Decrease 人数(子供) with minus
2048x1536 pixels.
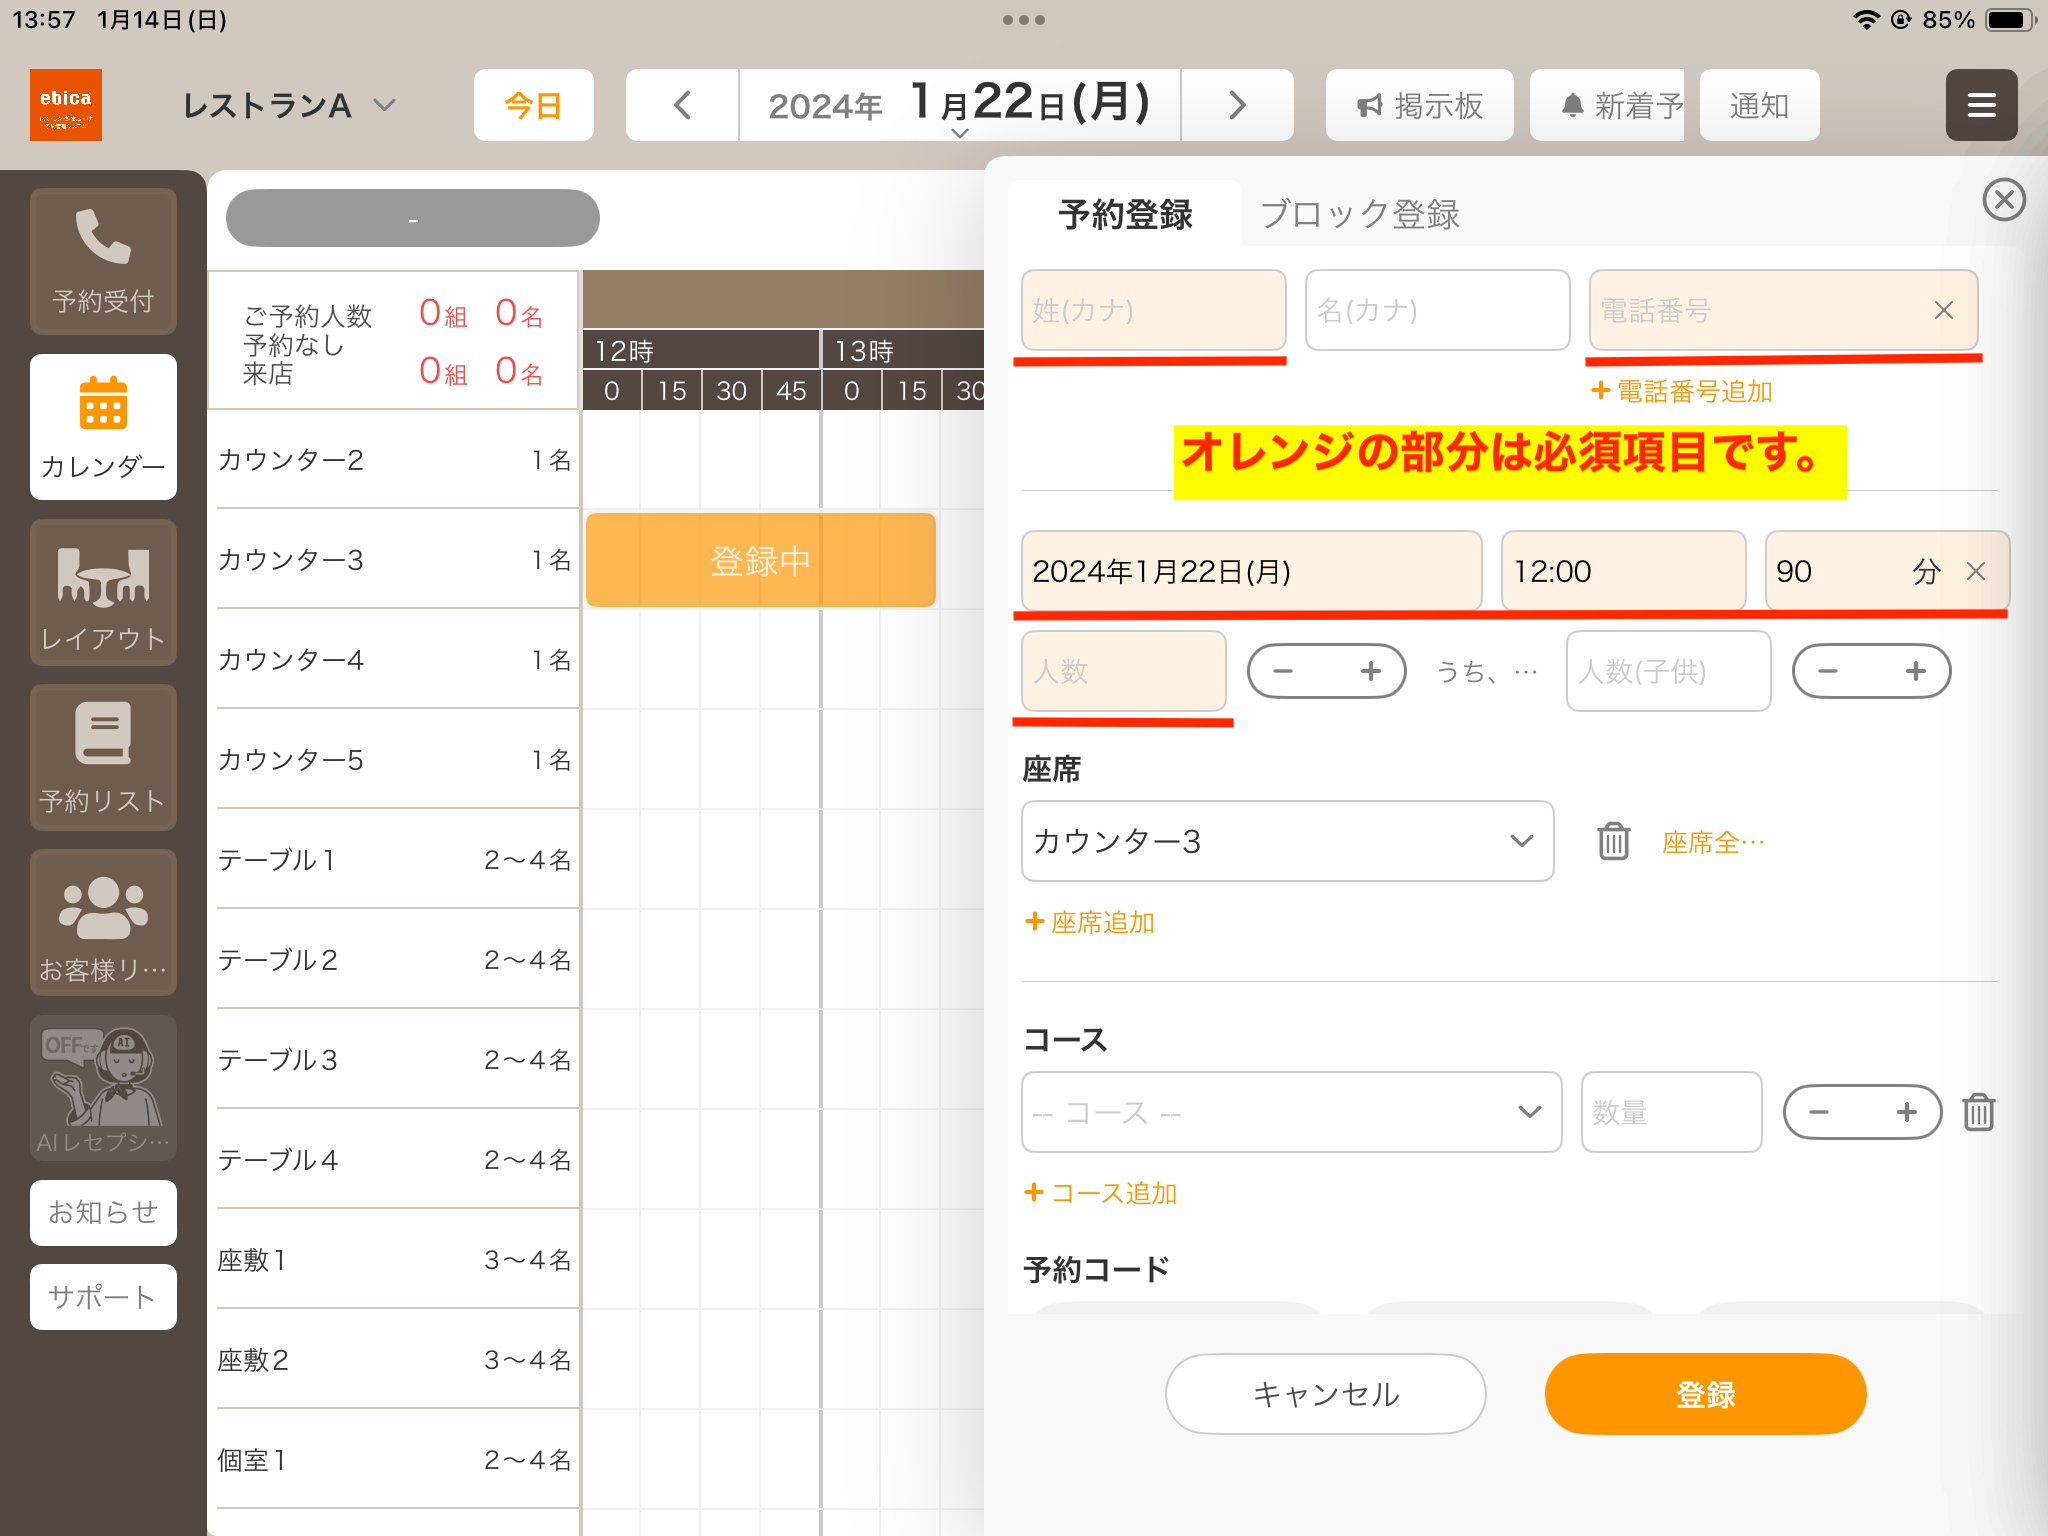click(1828, 671)
